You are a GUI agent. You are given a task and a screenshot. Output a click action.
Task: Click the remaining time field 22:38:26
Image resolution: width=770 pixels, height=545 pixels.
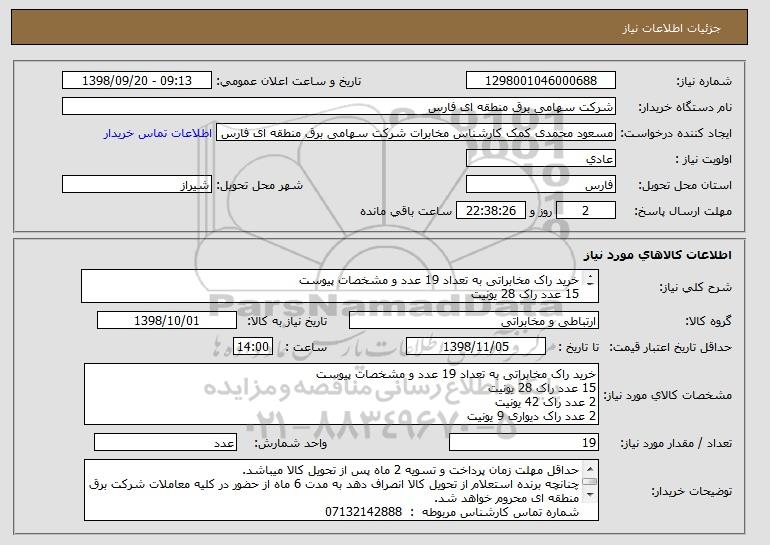pyautogui.click(x=491, y=211)
